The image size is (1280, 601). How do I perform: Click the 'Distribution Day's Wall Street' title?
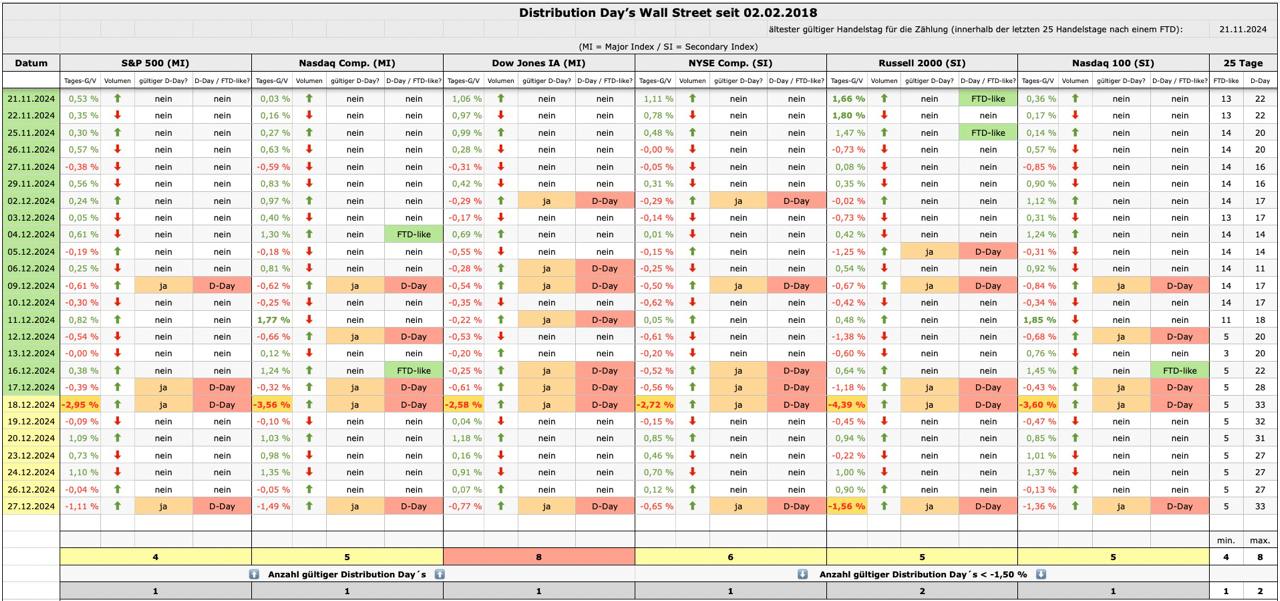[668, 13]
